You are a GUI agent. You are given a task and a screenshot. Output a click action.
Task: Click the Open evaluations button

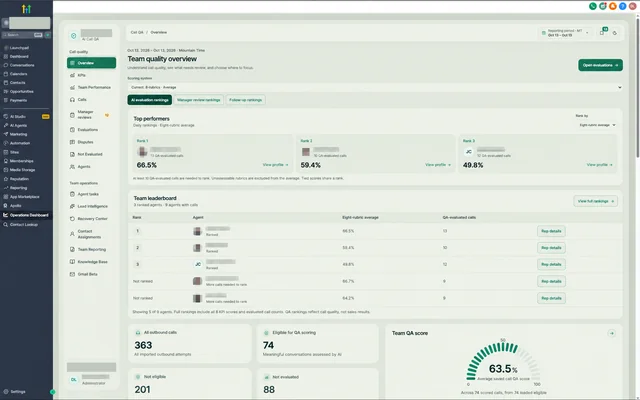600,65
